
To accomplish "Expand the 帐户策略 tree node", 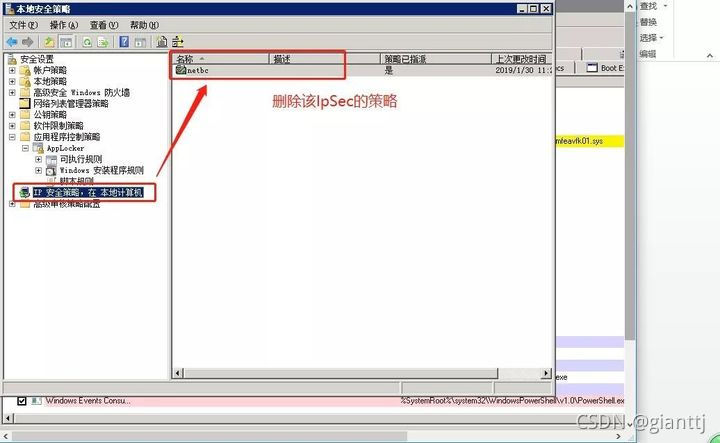I will click(12, 70).
